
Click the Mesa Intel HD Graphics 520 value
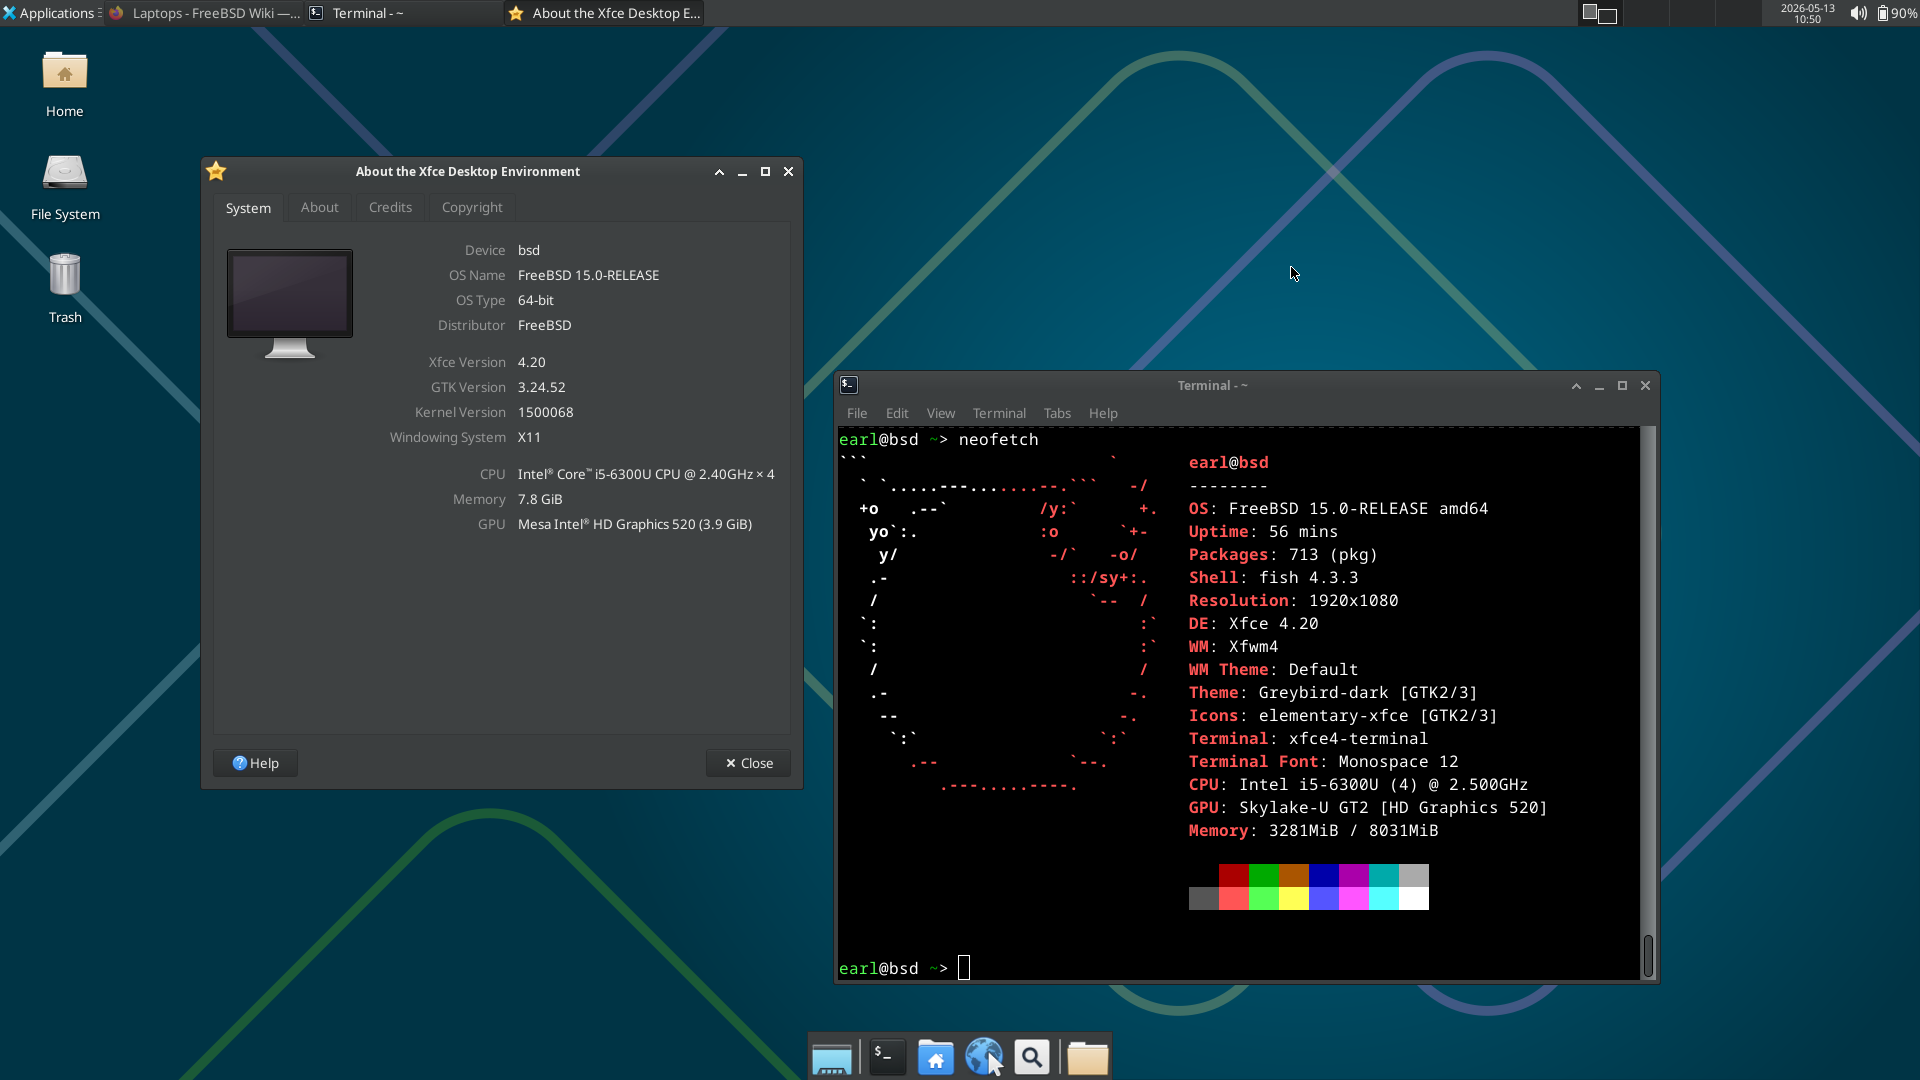click(x=635, y=524)
